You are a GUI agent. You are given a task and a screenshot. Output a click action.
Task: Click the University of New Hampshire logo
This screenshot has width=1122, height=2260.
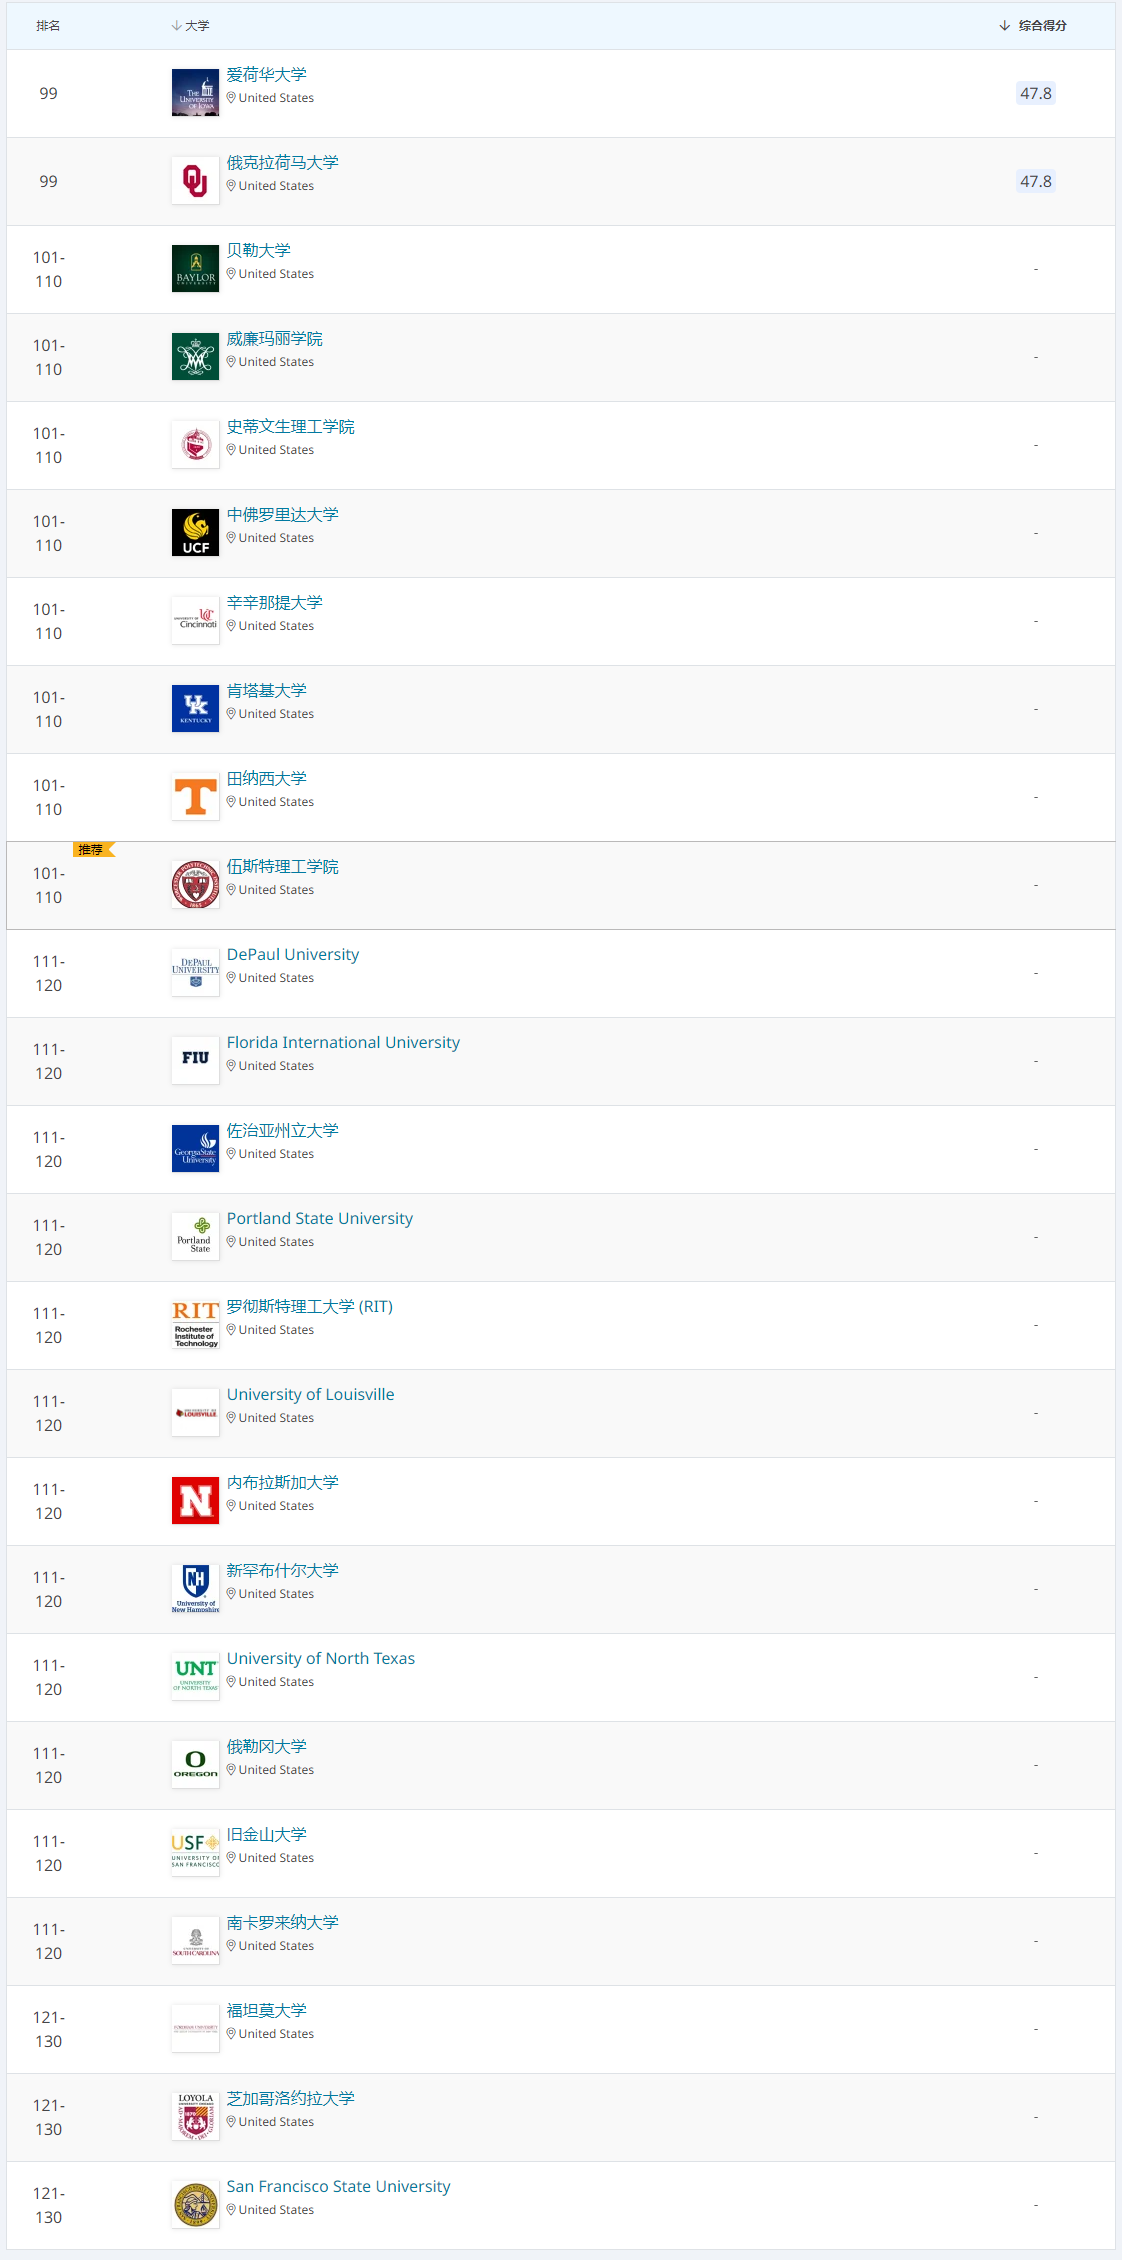(195, 1589)
